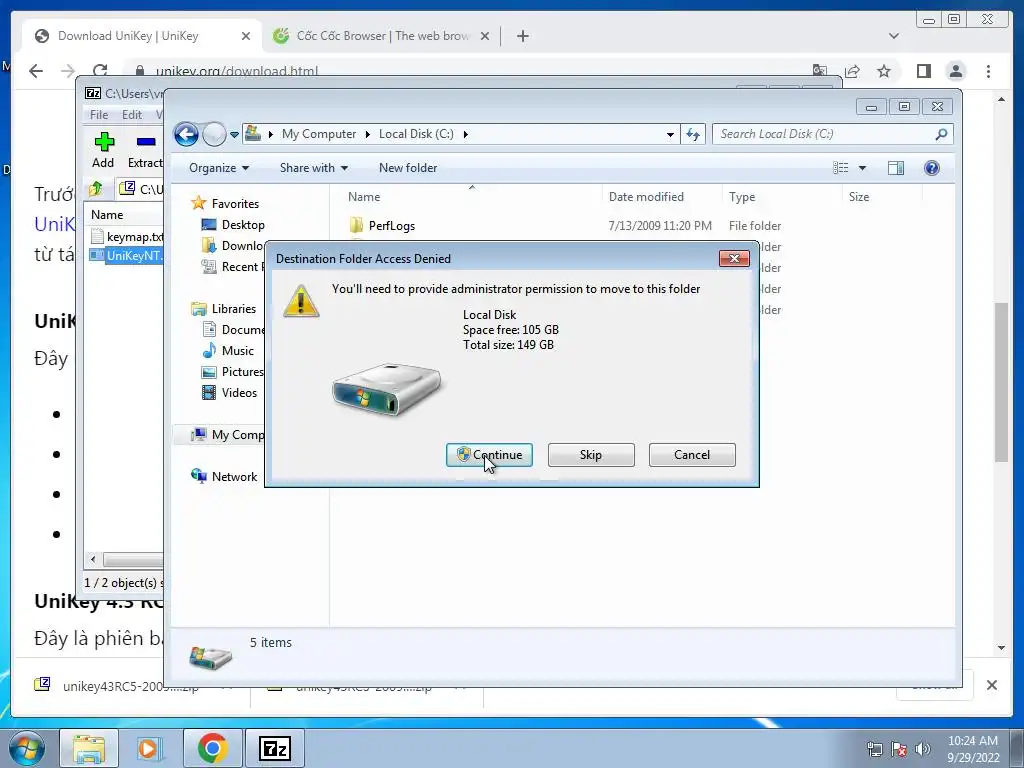Open the 7-Zip File menu
The height and width of the screenshot is (768, 1024).
pyautogui.click(x=99, y=115)
